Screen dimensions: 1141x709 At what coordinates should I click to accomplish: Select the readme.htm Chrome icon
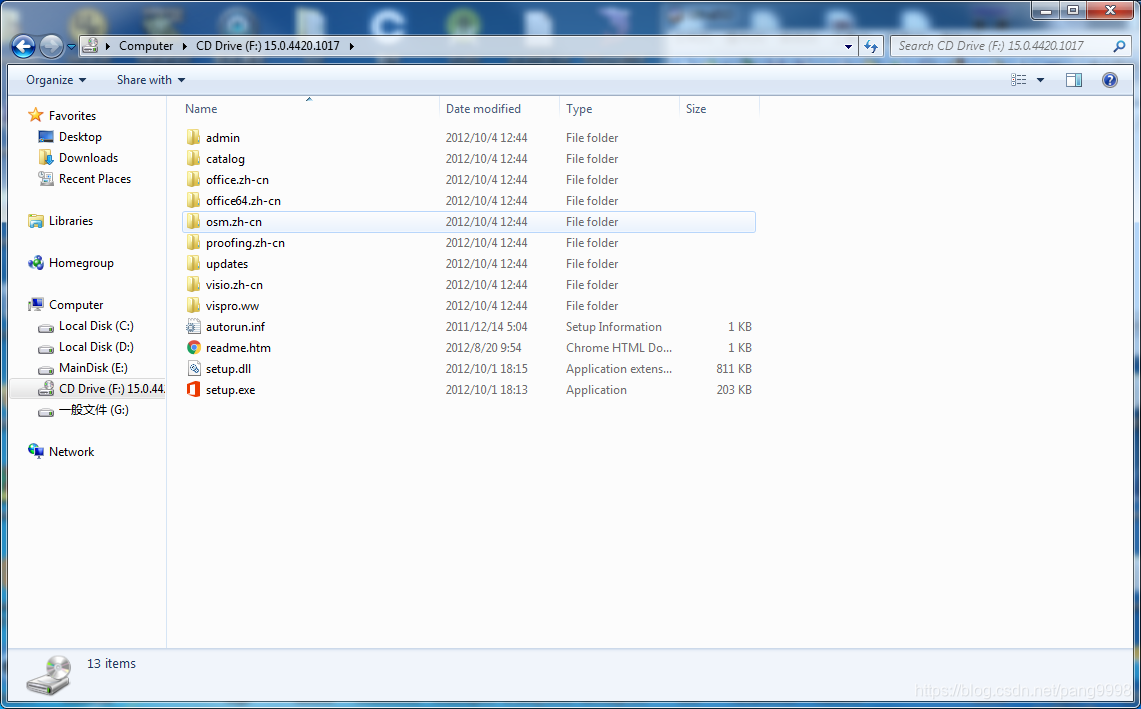193,348
